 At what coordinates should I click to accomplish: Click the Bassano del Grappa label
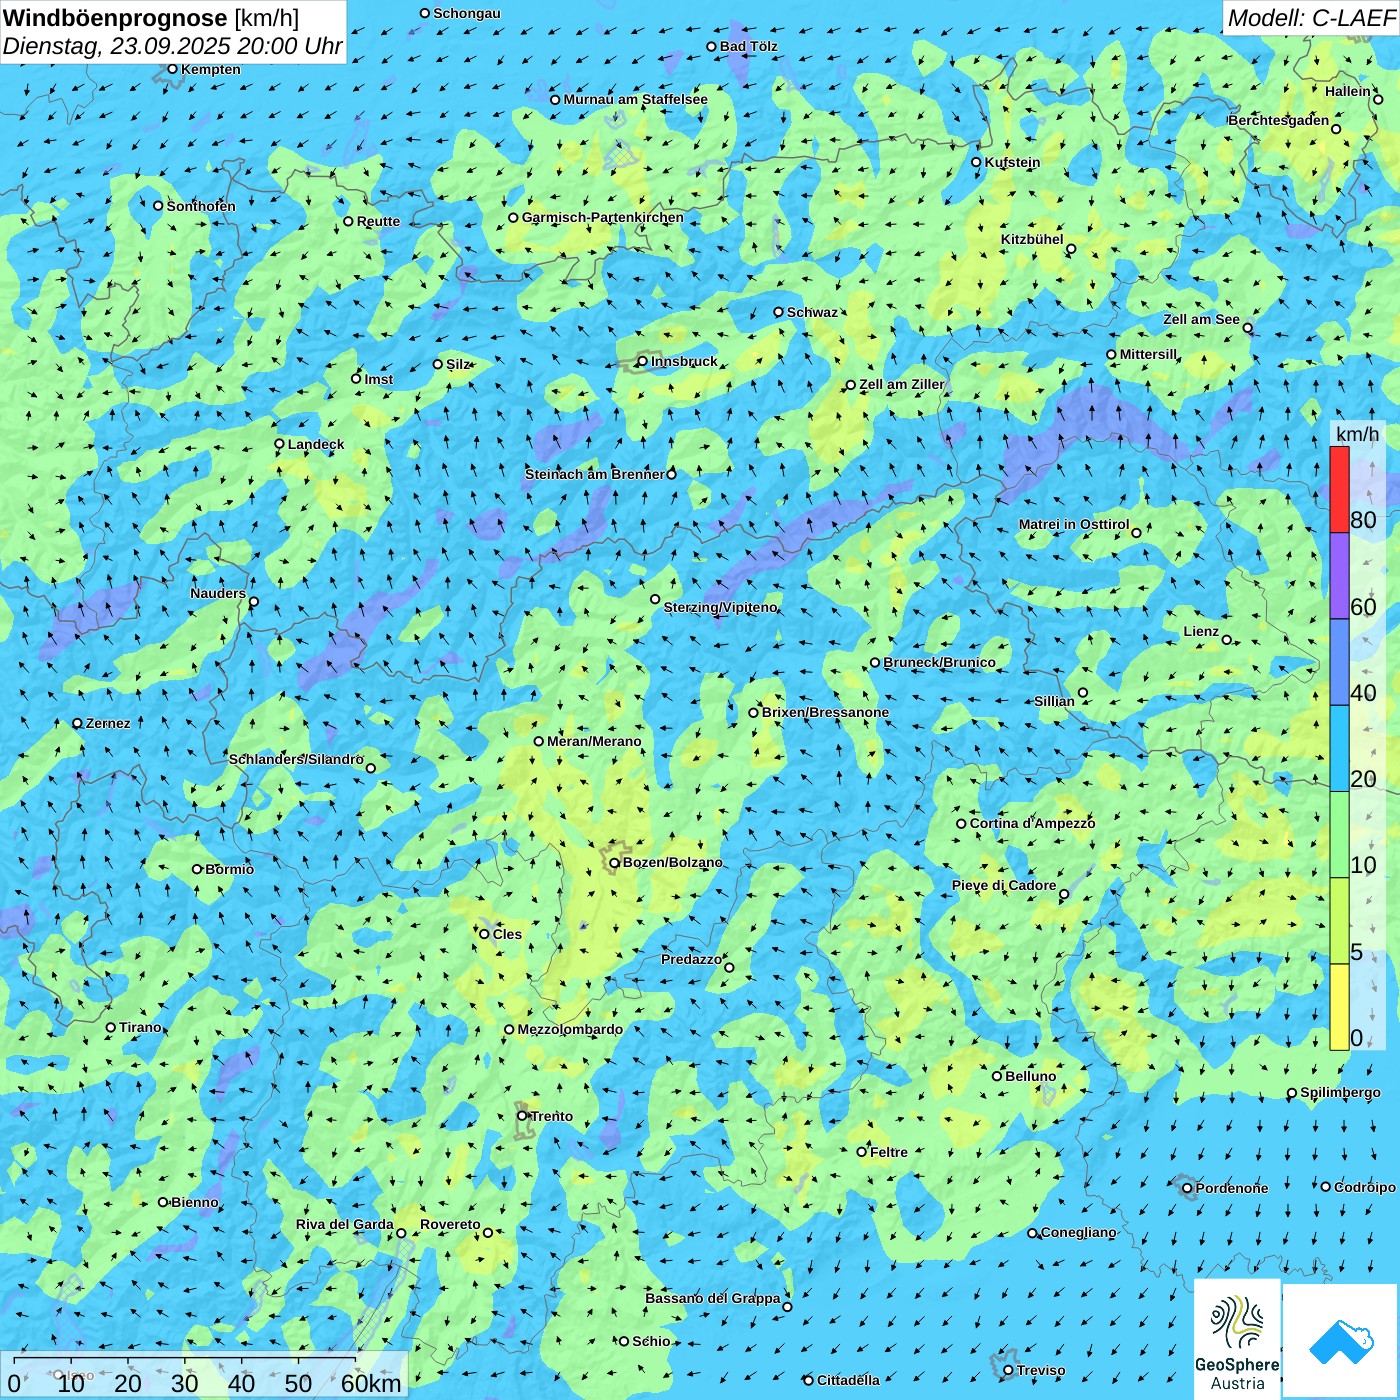click(x=713, y=1298)
